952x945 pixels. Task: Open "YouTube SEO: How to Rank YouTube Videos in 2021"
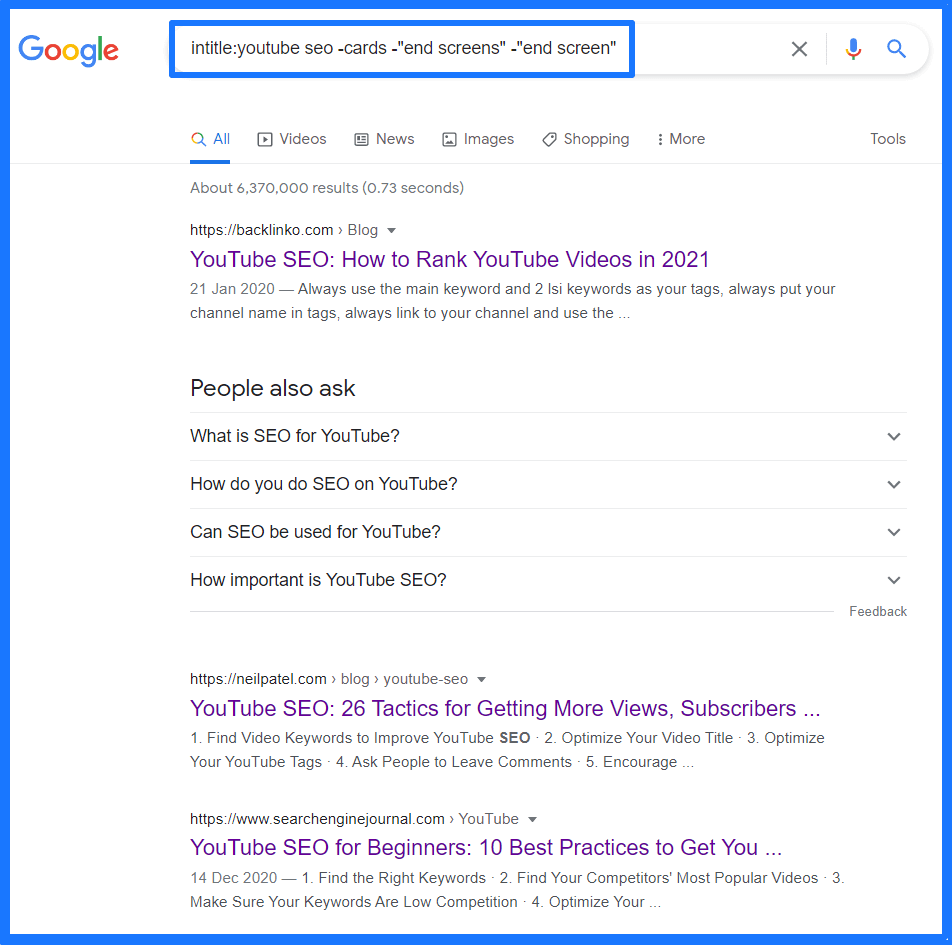(449, 260)
